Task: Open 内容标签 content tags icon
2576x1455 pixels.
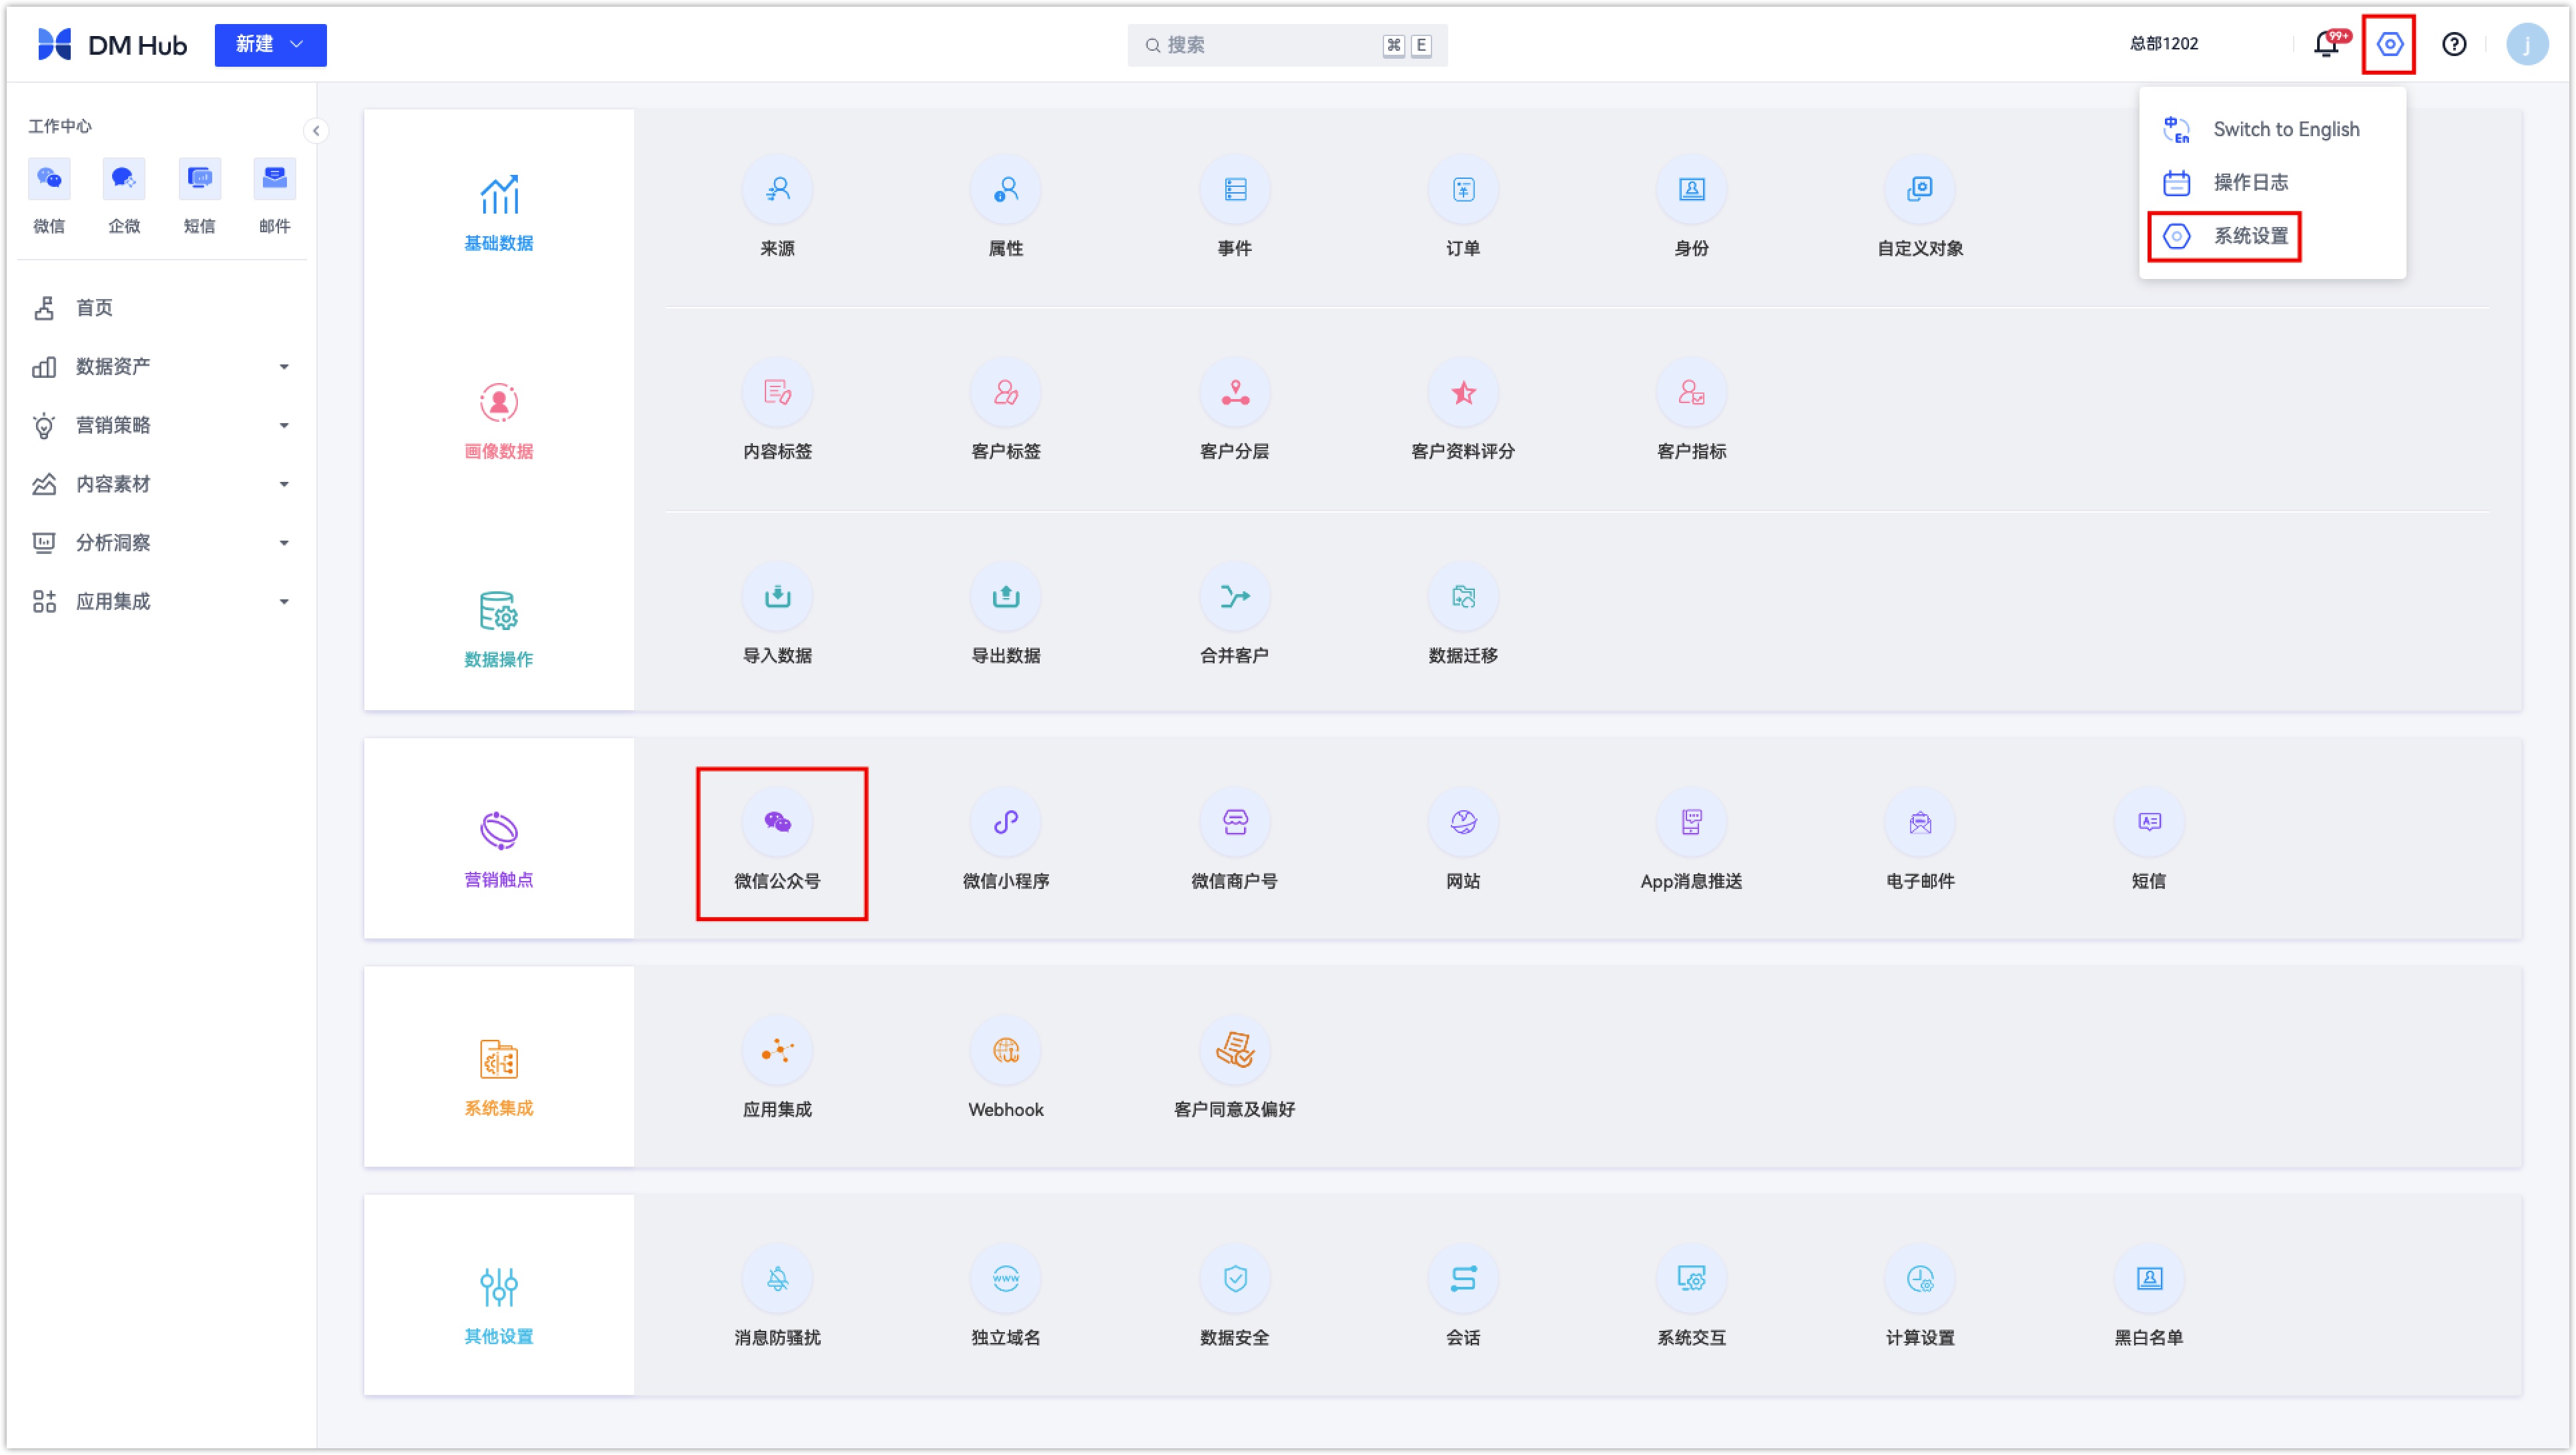Action: point(777,393)
